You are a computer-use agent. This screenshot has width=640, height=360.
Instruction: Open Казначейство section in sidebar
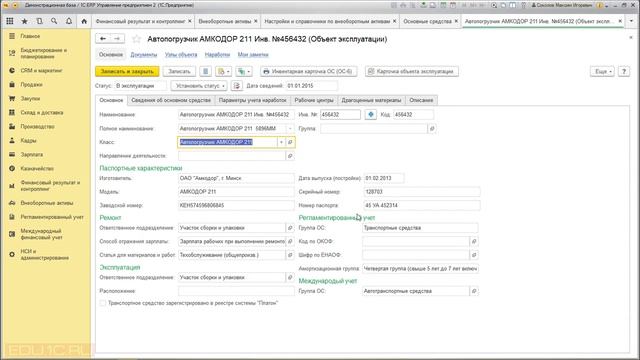click(37, 169)
